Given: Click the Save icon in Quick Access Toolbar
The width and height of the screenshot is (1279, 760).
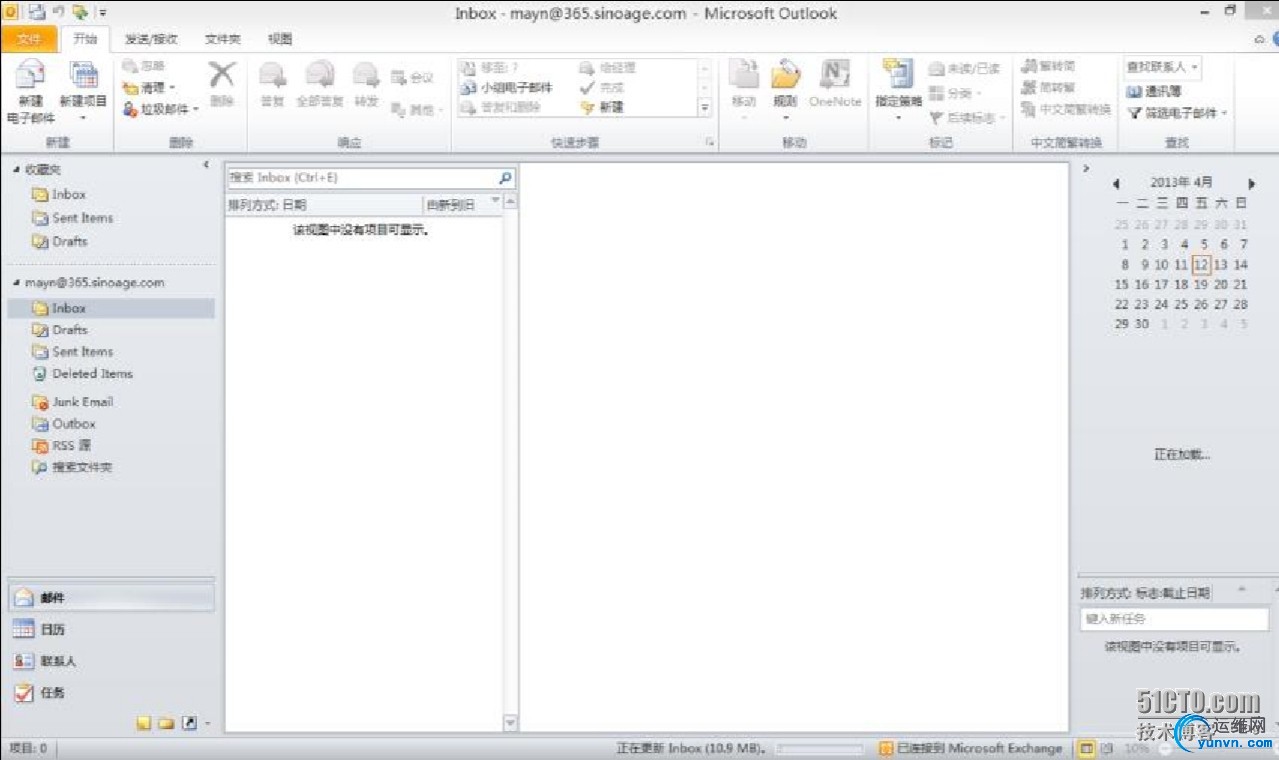Looking at the screenshot, I should [x=37, y=13].
